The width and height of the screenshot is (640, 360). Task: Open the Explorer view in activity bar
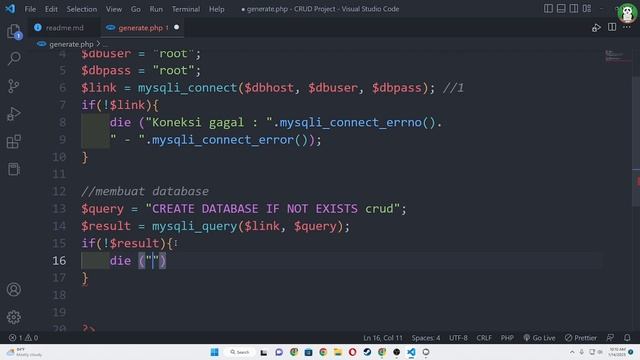14,31
